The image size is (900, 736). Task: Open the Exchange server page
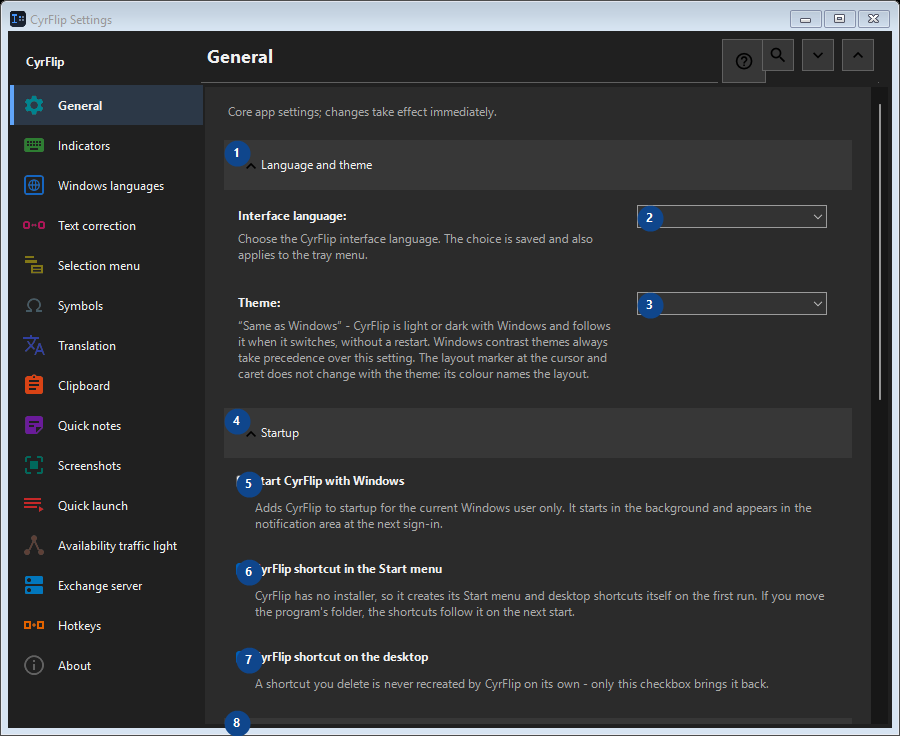[x=107, y=586]
